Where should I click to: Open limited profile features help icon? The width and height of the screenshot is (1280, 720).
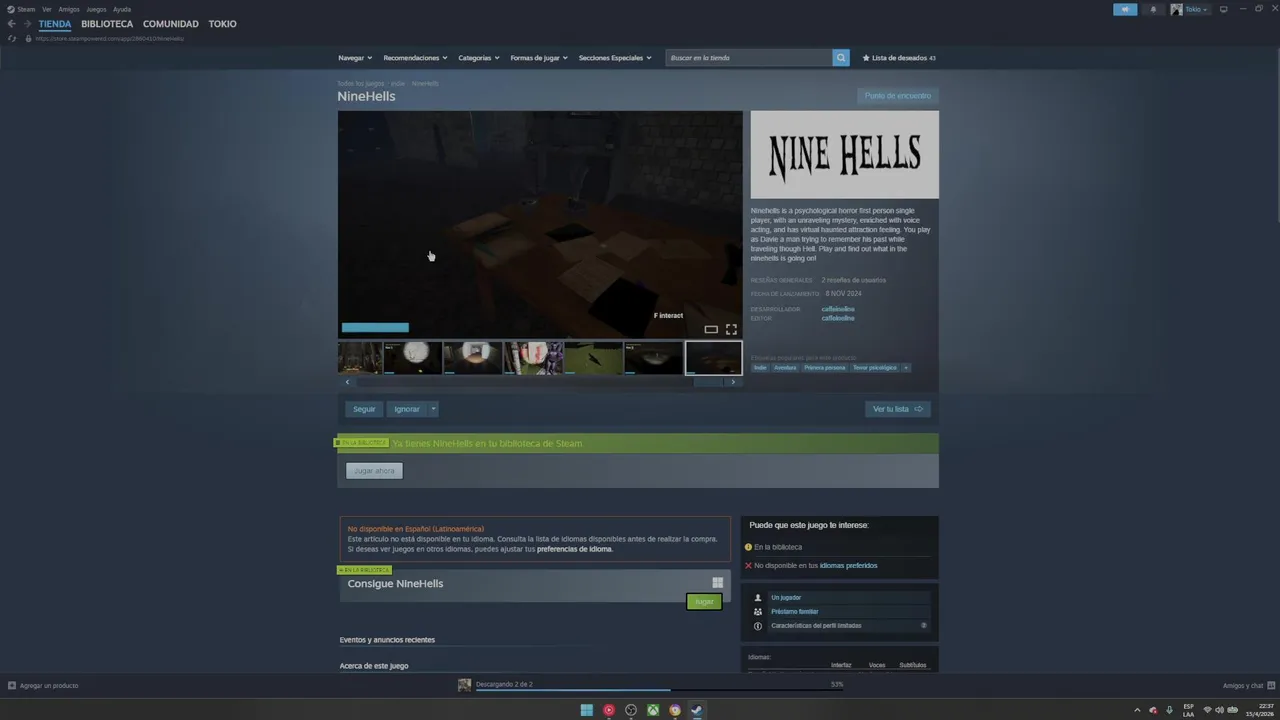click(924, 625)
